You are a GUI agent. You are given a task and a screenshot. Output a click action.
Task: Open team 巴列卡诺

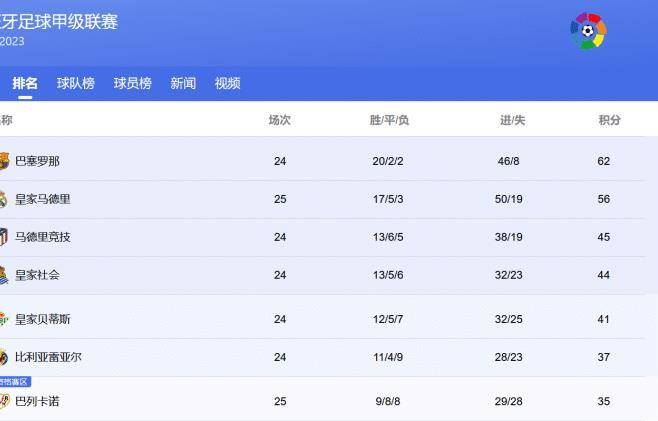click(x=37, y=401)
